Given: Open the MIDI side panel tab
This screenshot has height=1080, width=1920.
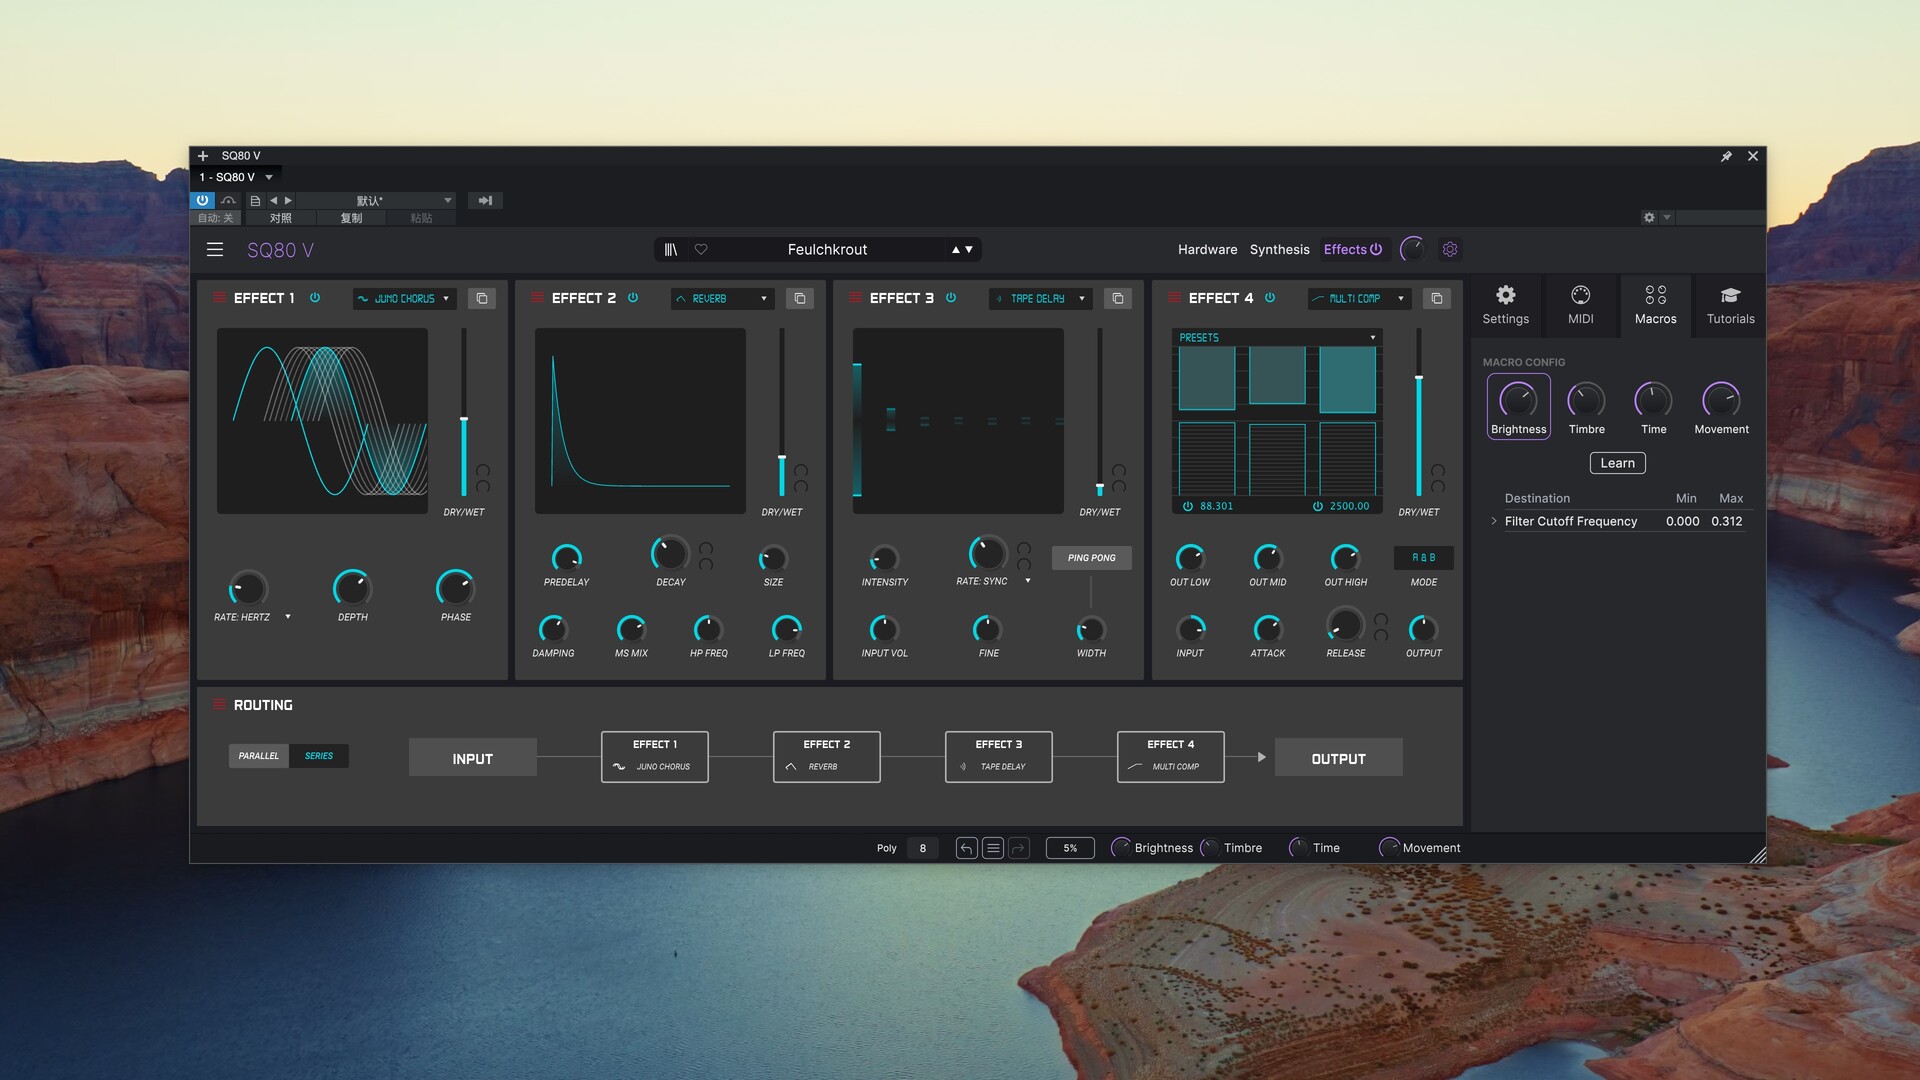Looking at the screenshot, I should point(1580,305).
